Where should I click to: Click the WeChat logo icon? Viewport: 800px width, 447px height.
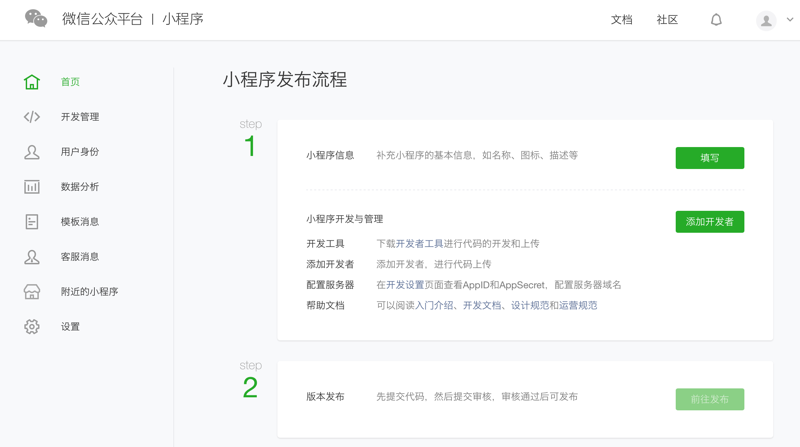click(36, 19)
